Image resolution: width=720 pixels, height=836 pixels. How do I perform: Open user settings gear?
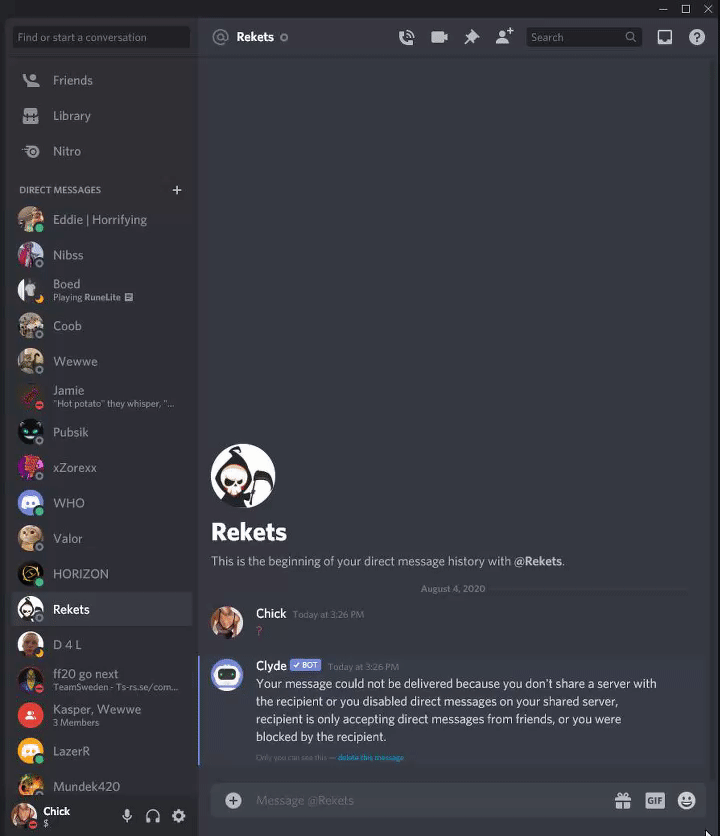tap(179, 816)
